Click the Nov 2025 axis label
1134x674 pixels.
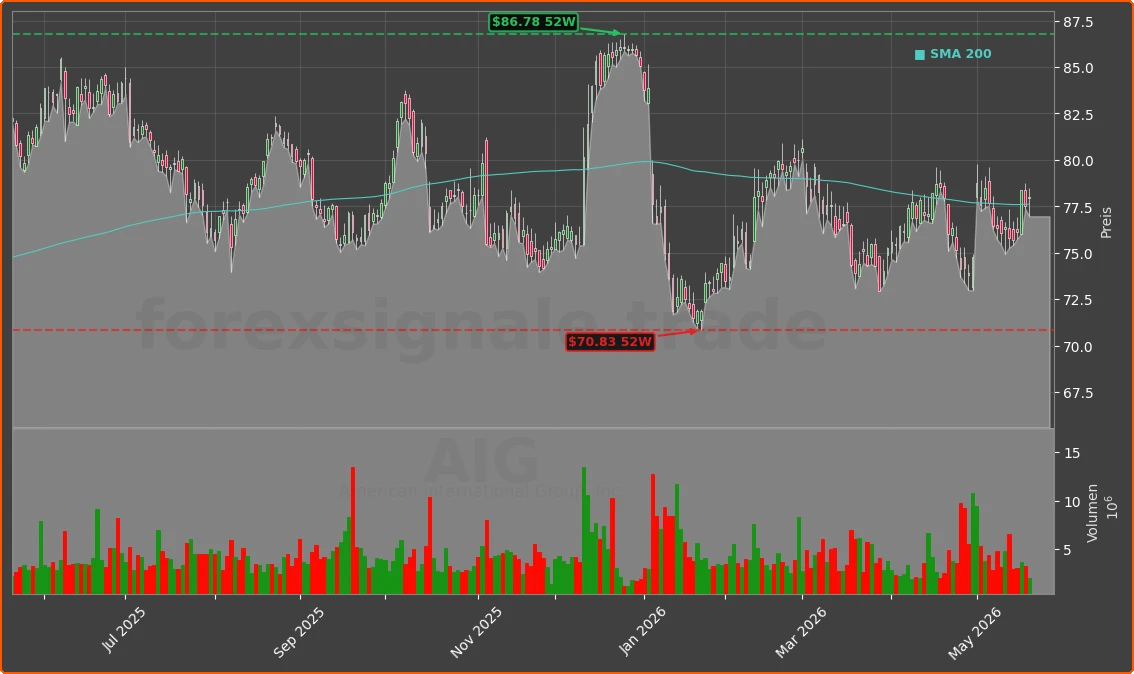476,632
